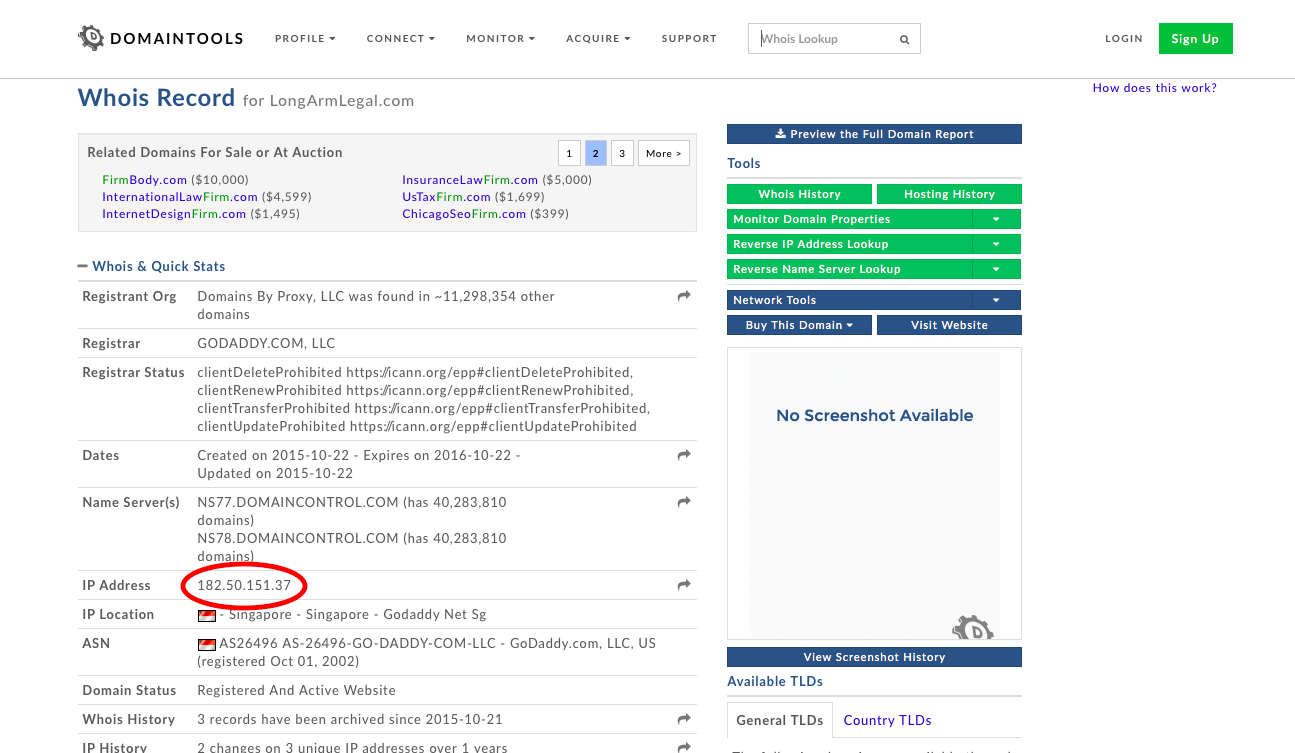Click the Whois Lookup search magnifier icon

pyautogui.click(x=904, y=40)
